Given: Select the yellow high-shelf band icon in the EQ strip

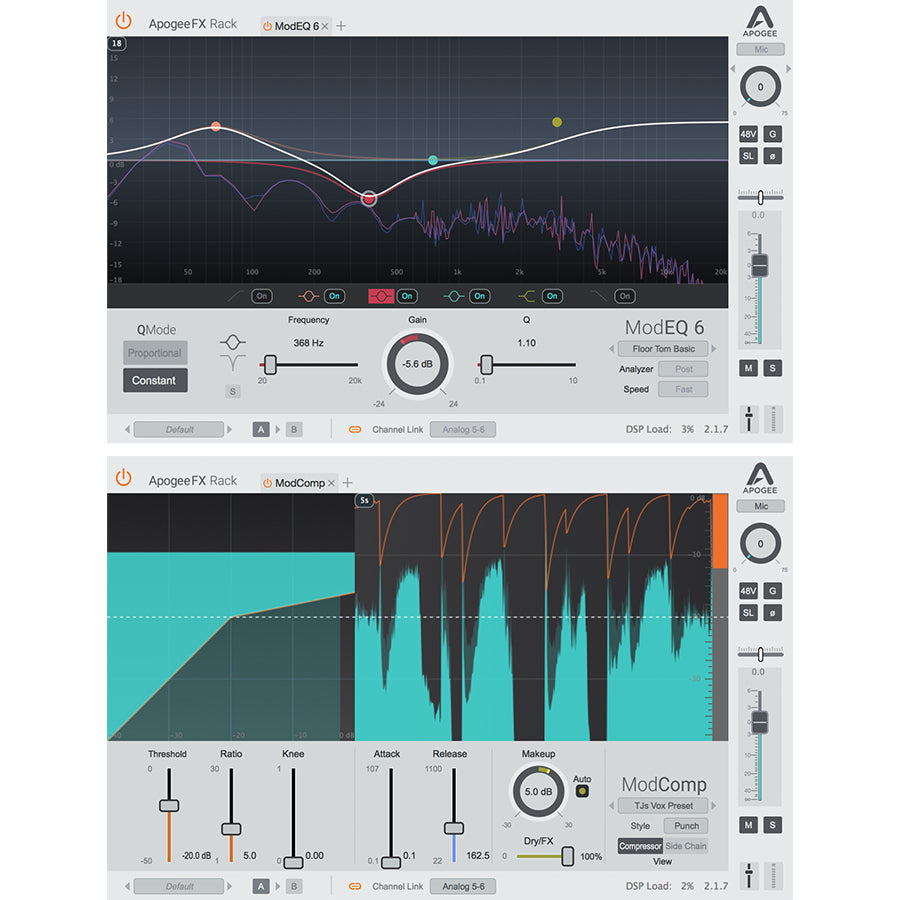Looking at the screenshot, I should tap(527, 296).
